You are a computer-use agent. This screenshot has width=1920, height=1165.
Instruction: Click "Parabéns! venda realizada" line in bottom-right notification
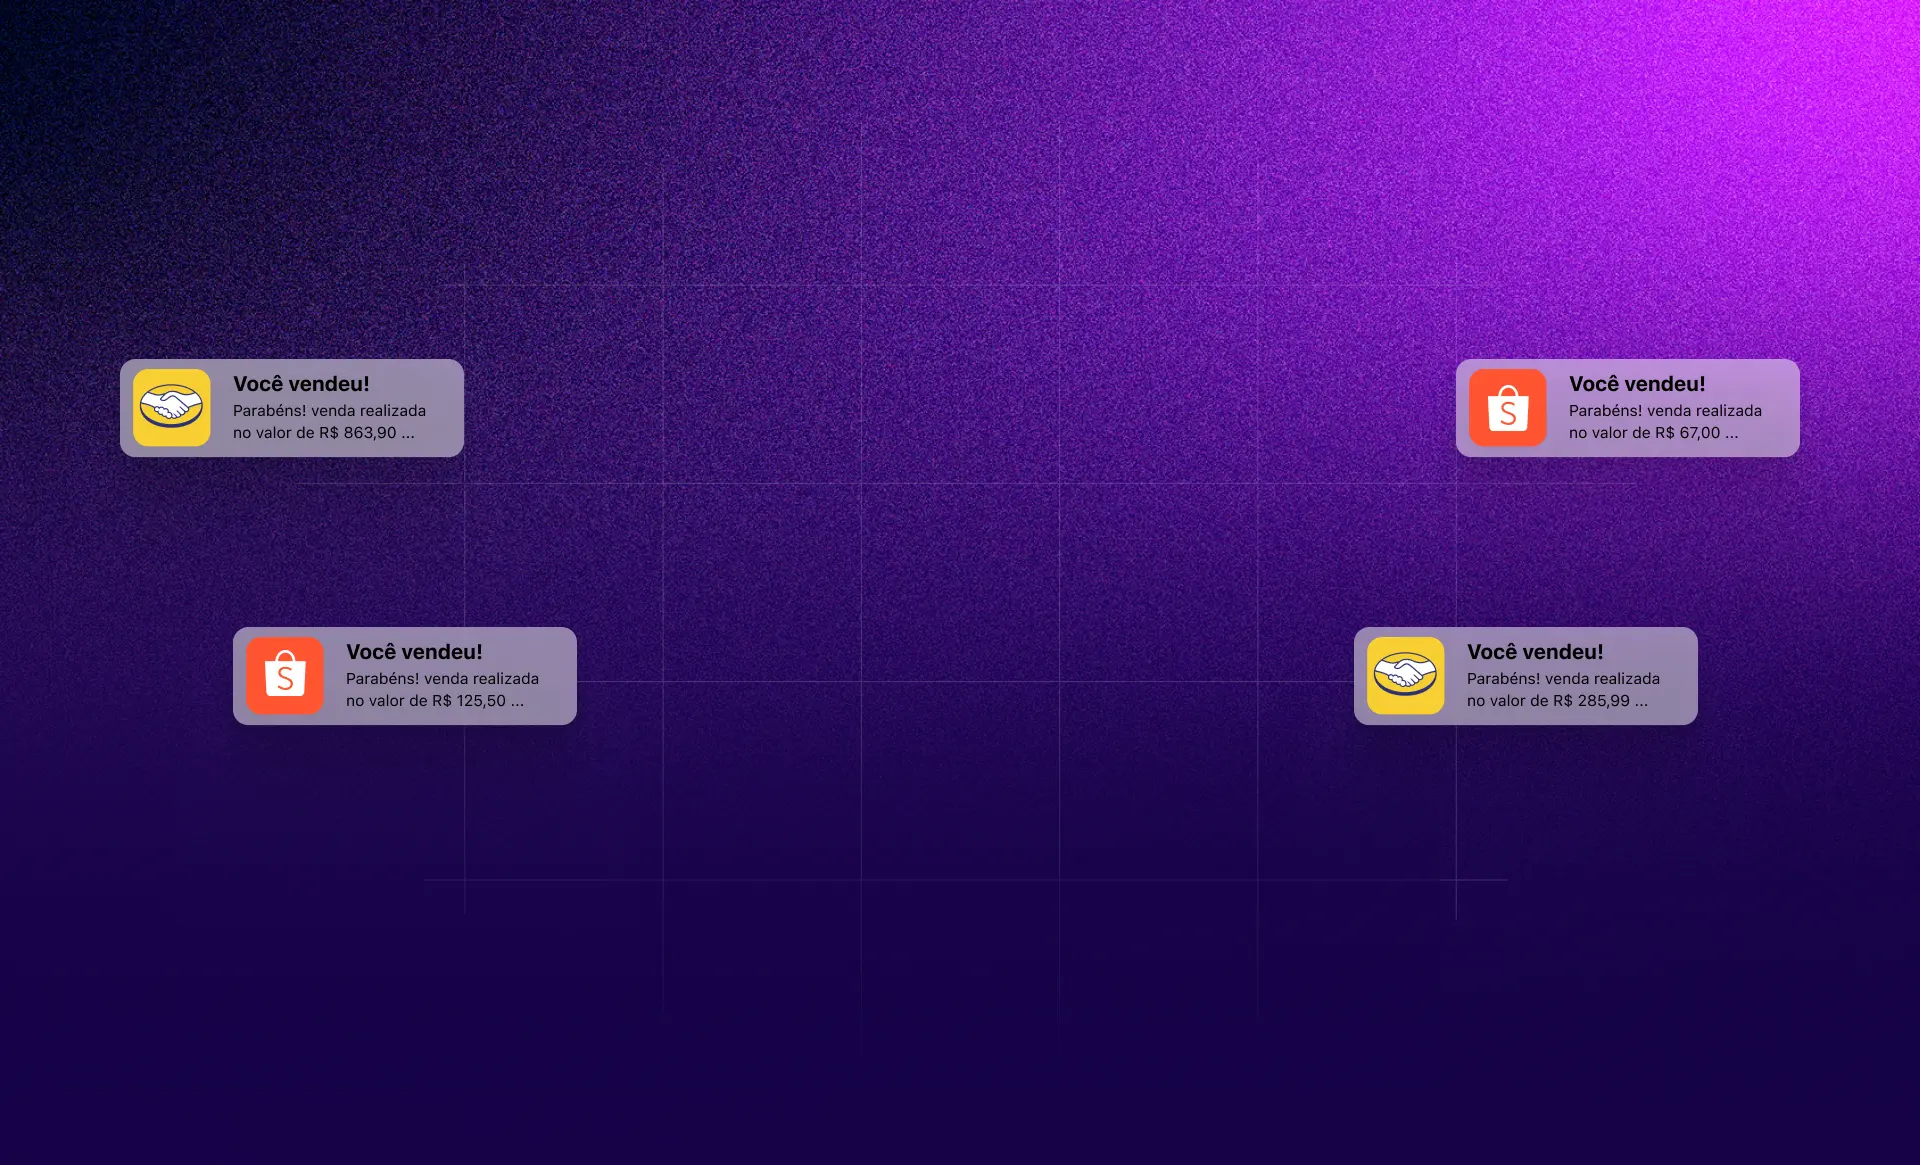(x=1563, y=679)
